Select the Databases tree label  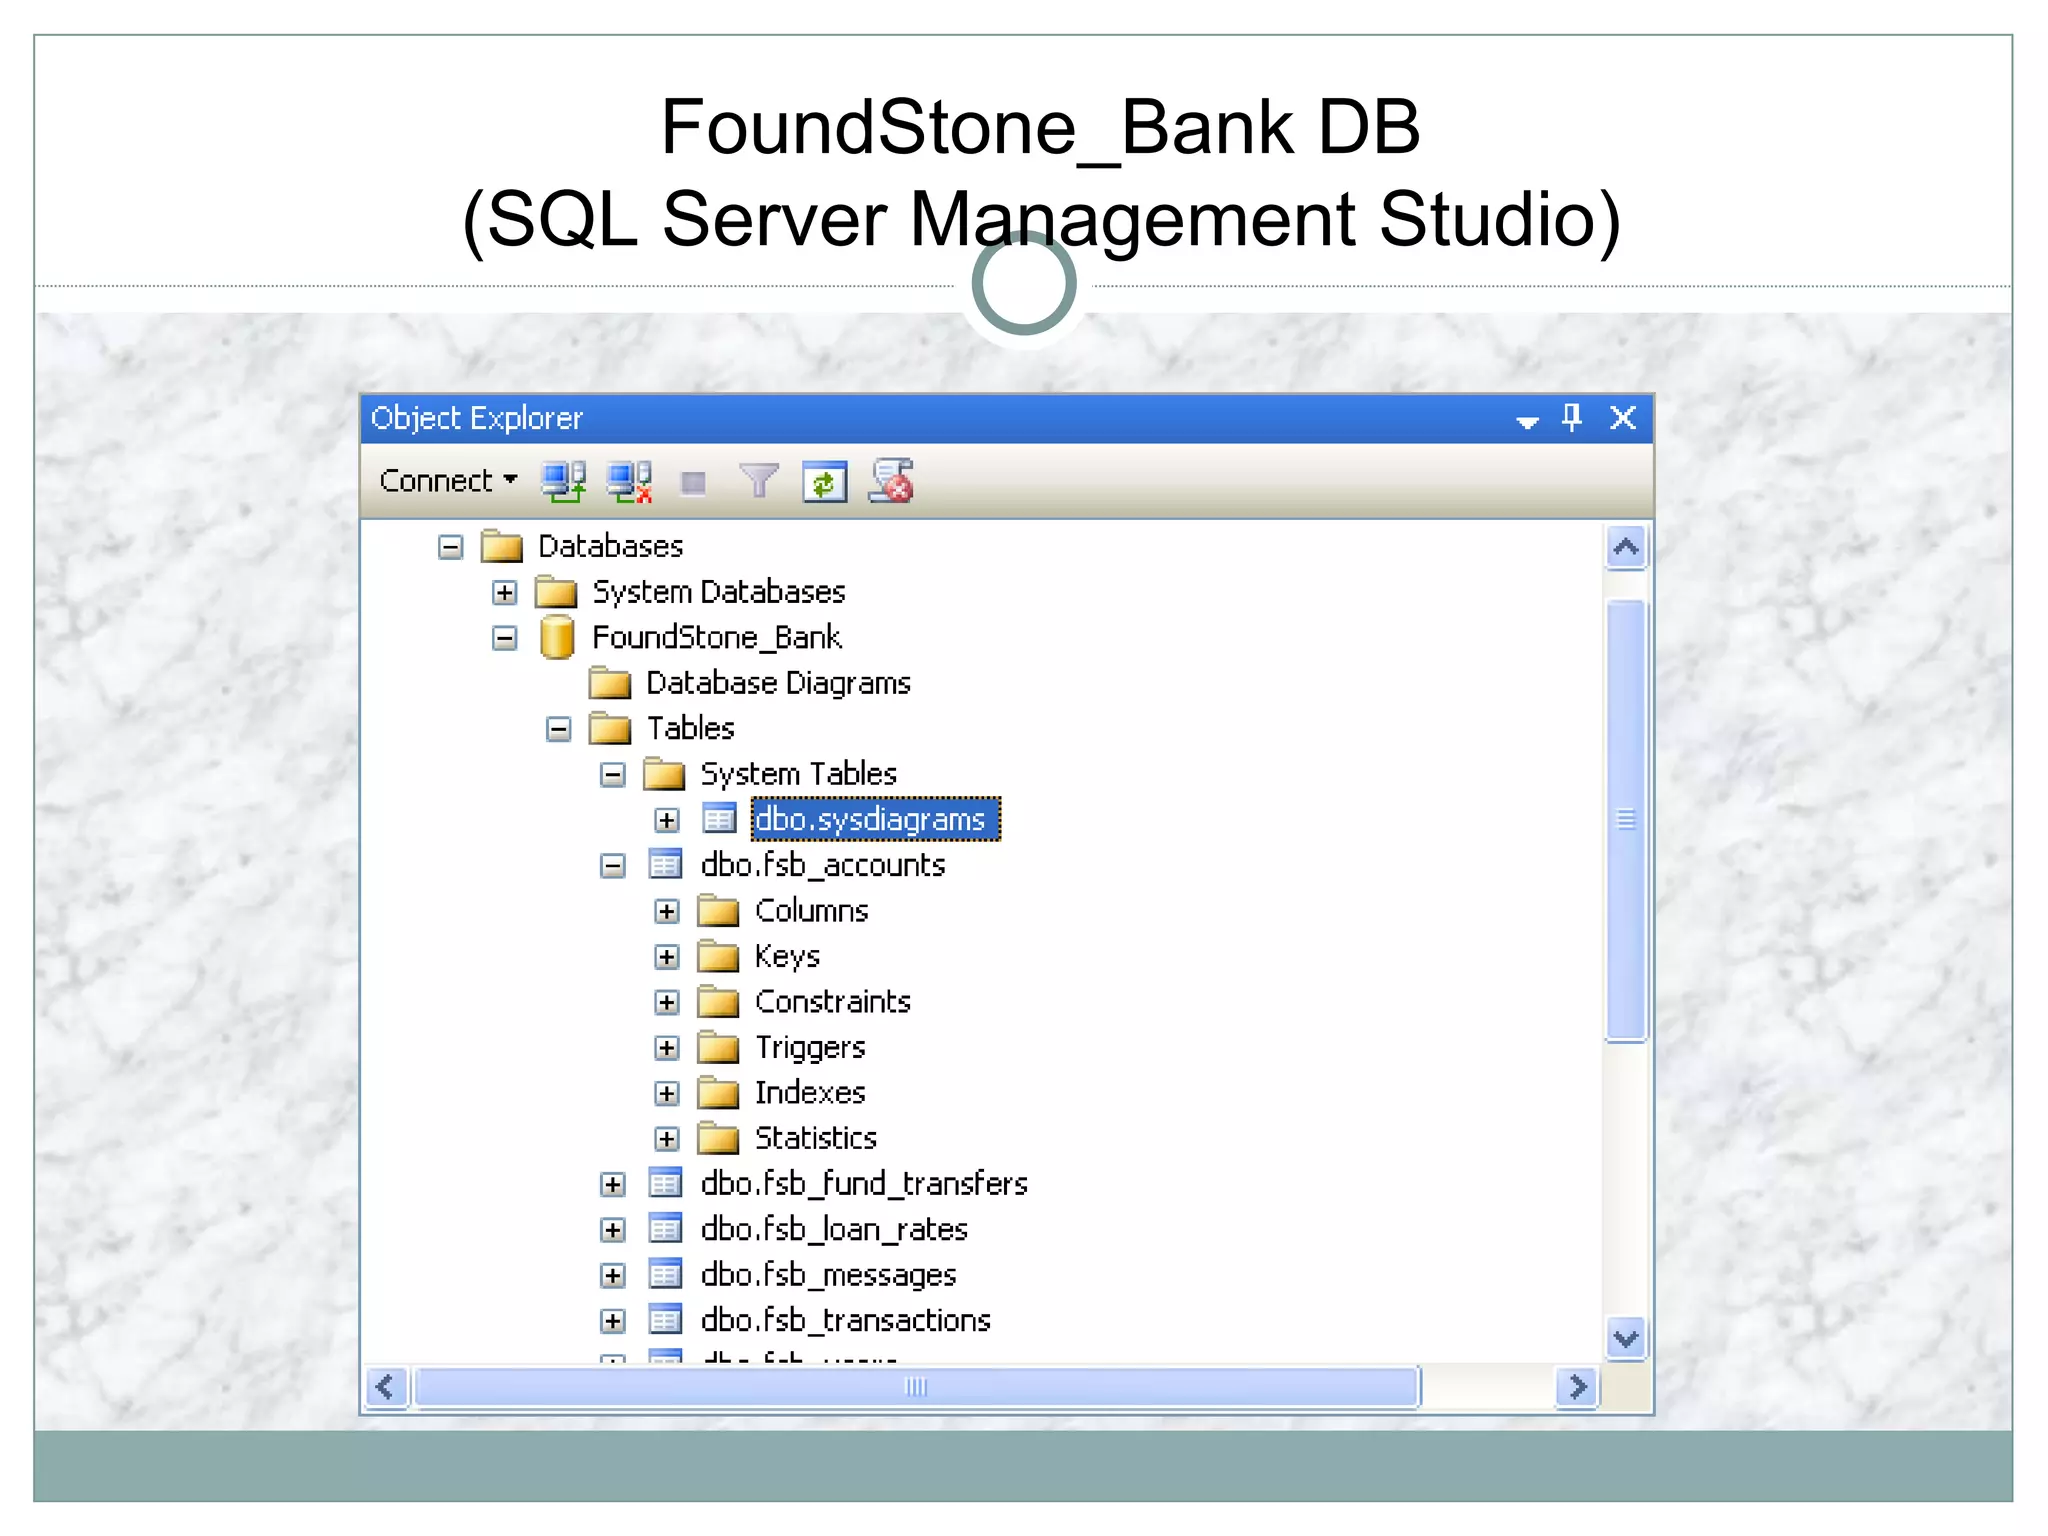611,546
